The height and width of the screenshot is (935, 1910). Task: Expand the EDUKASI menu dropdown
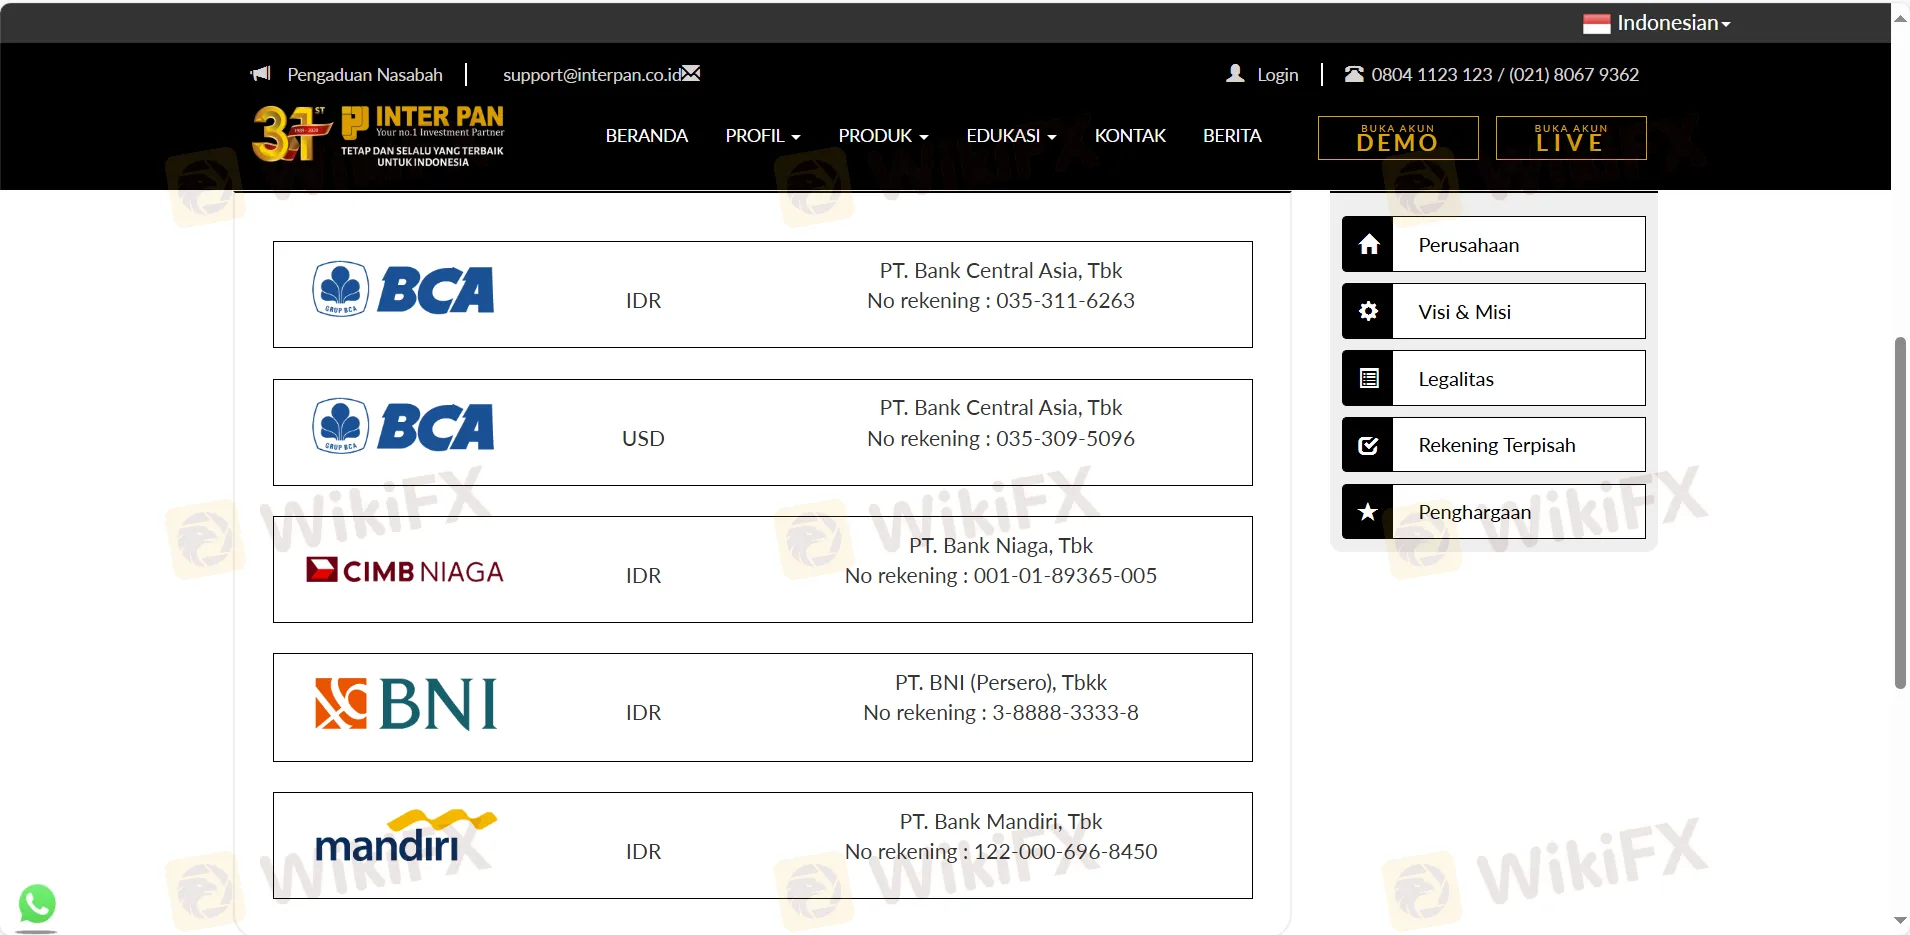[1011, 136]
